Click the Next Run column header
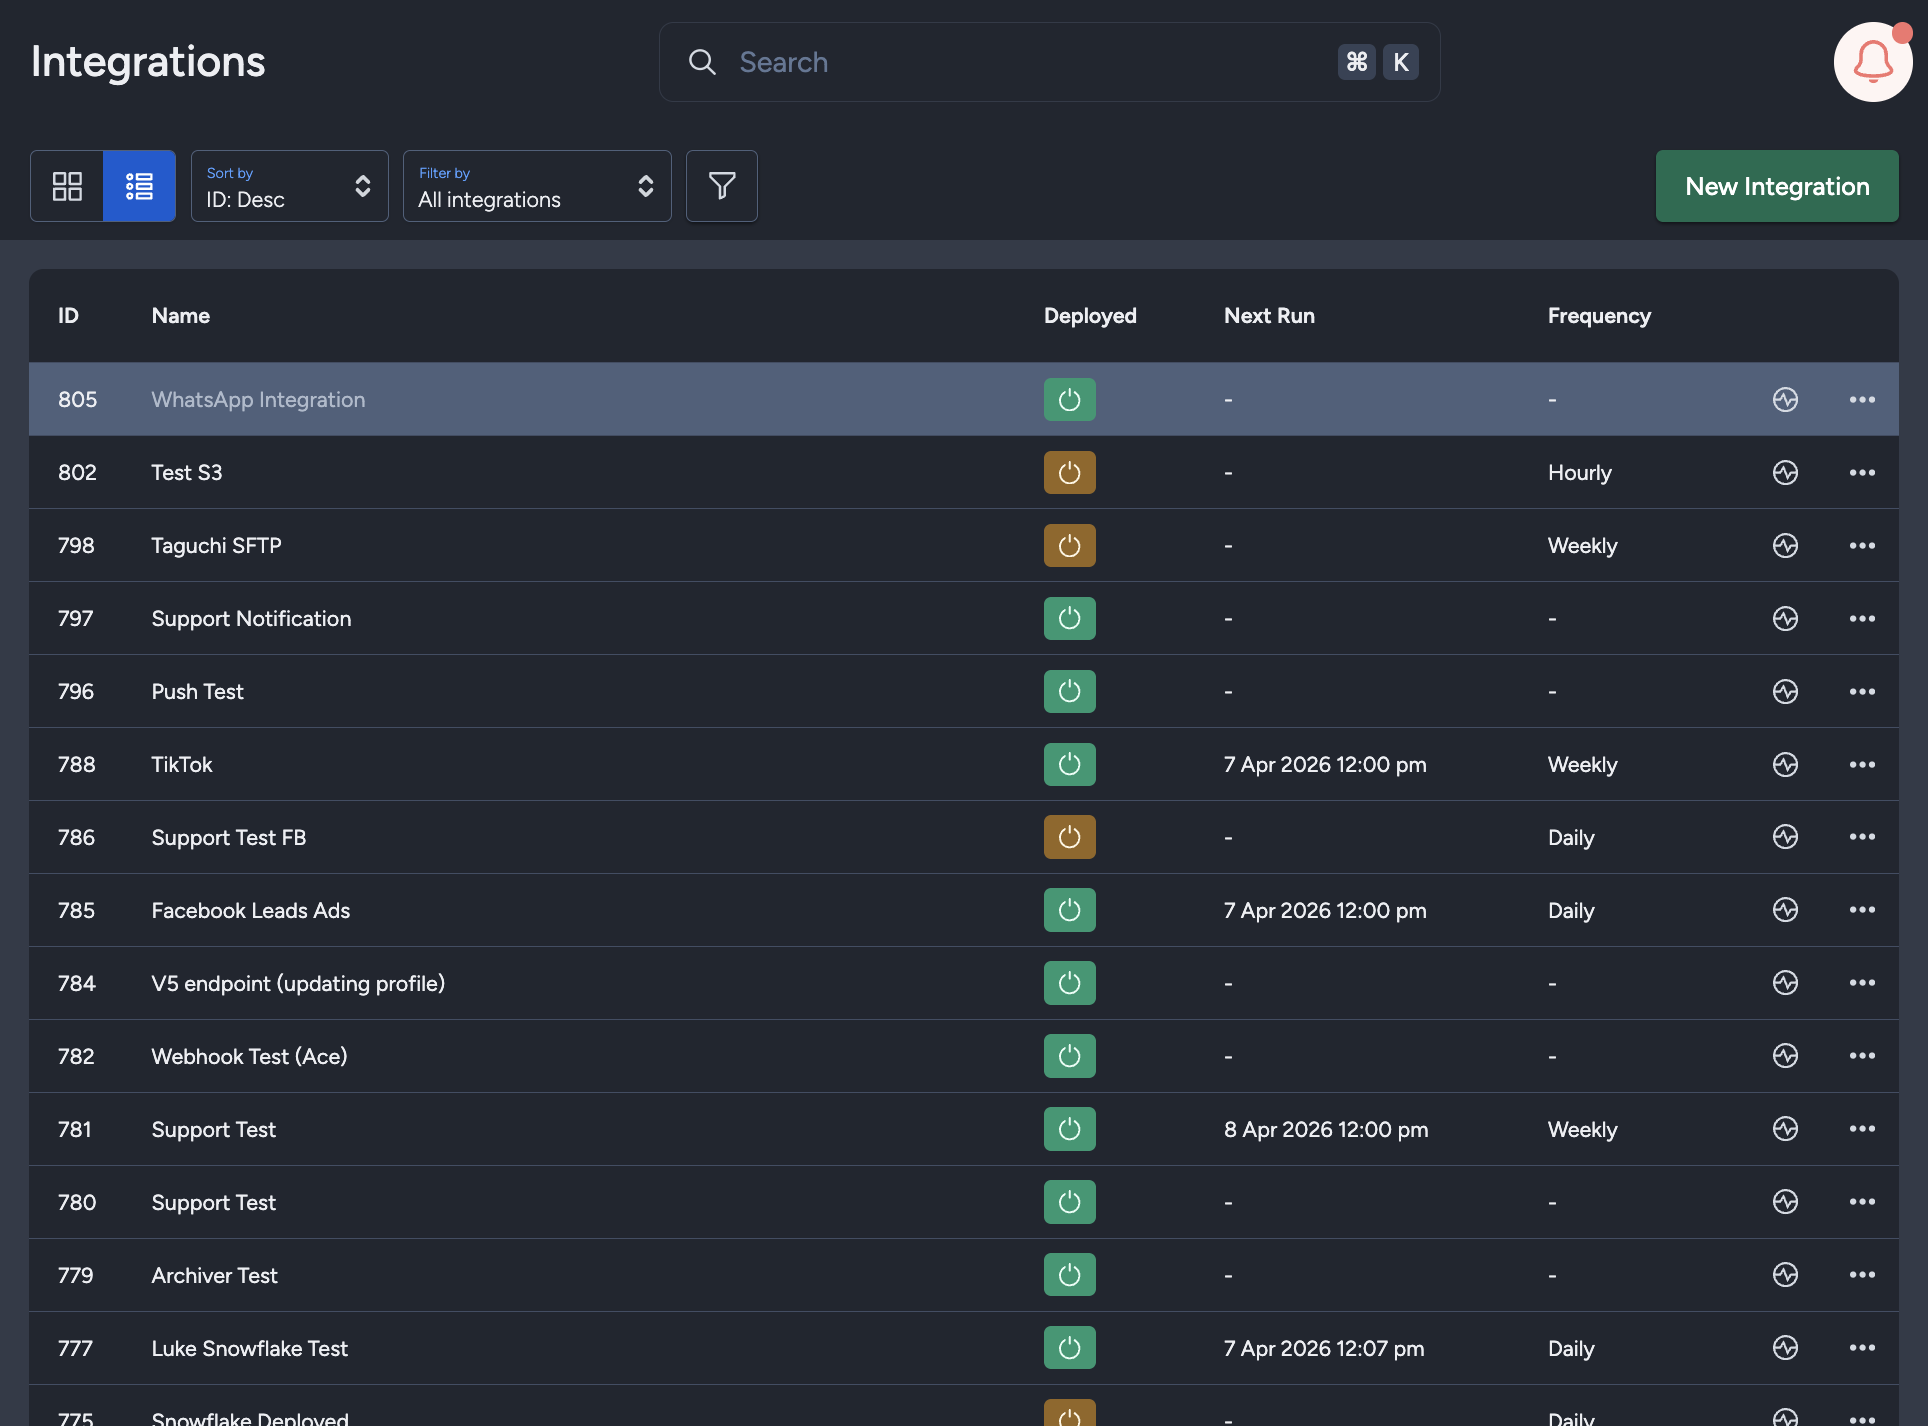Image resolution: width=1928 pixels, height=1426 pixels. [x=1269, y=315]
